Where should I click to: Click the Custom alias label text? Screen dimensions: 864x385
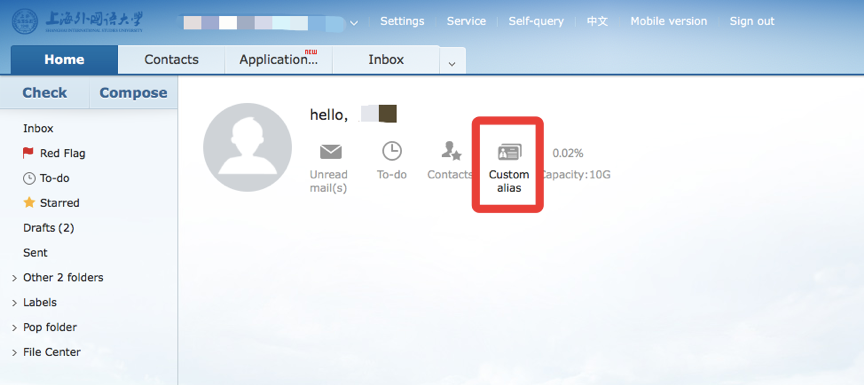[x=509, y=181]
